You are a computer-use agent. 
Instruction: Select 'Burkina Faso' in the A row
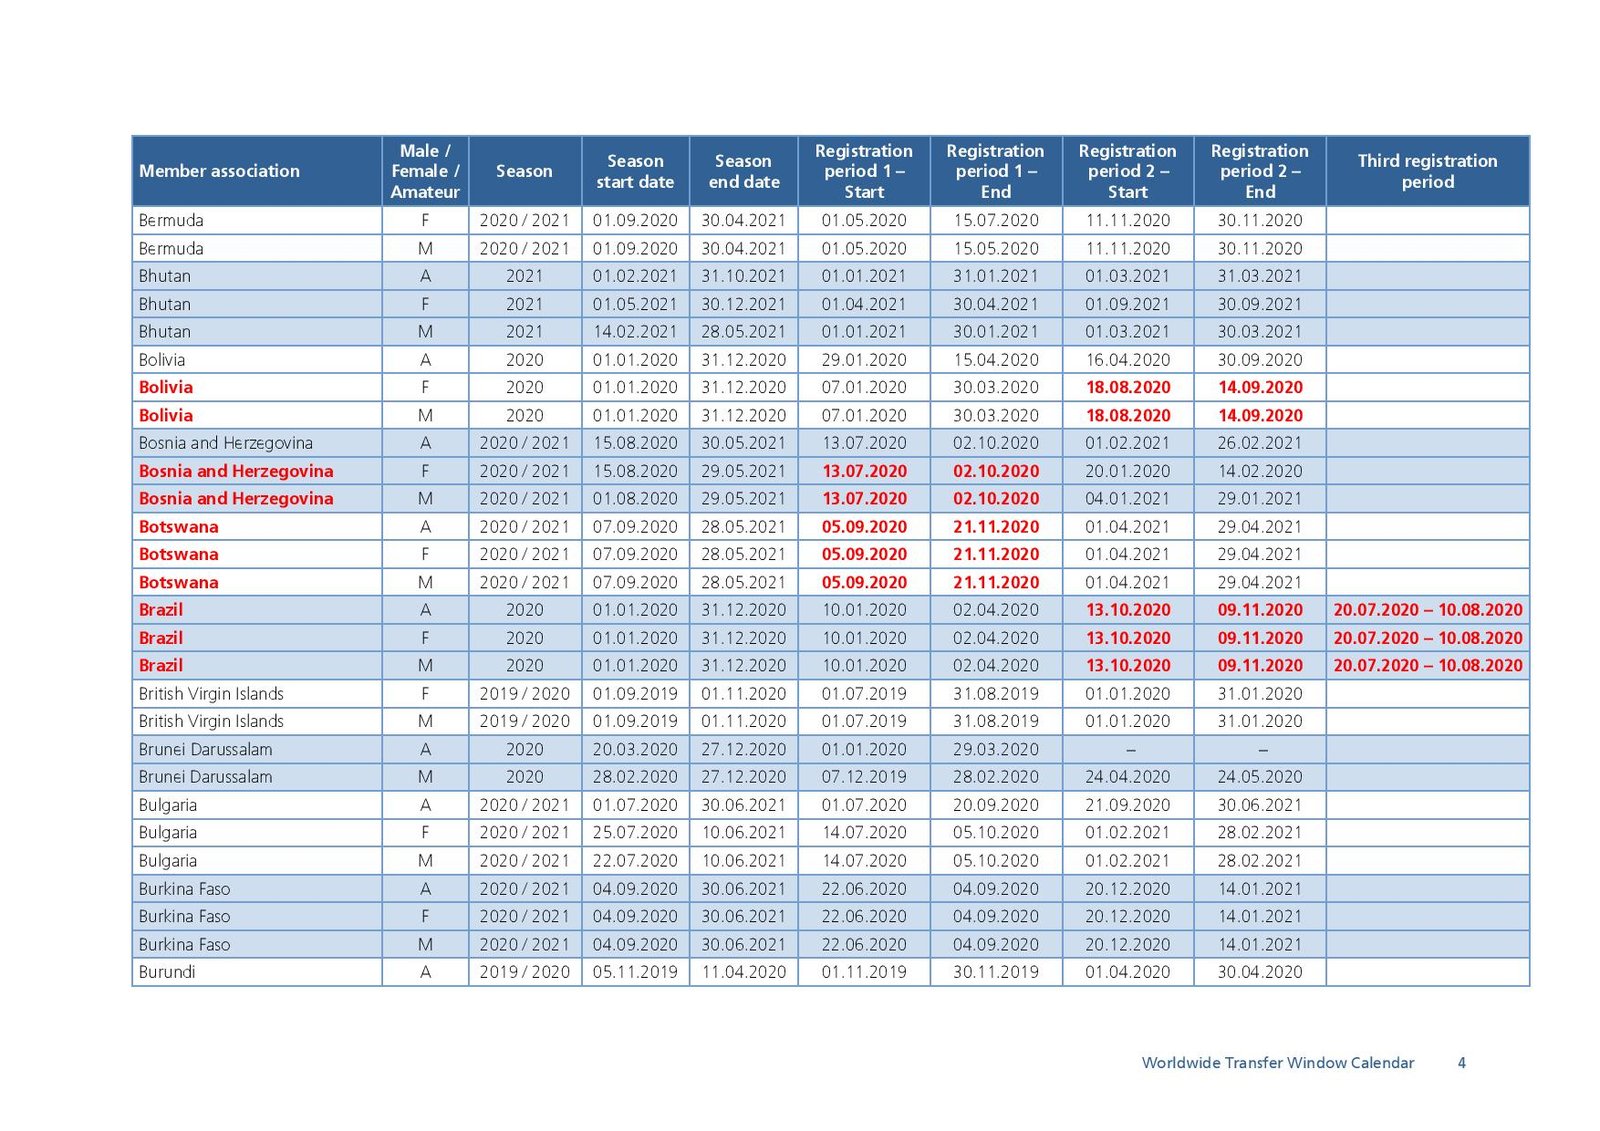pos(184,889)
